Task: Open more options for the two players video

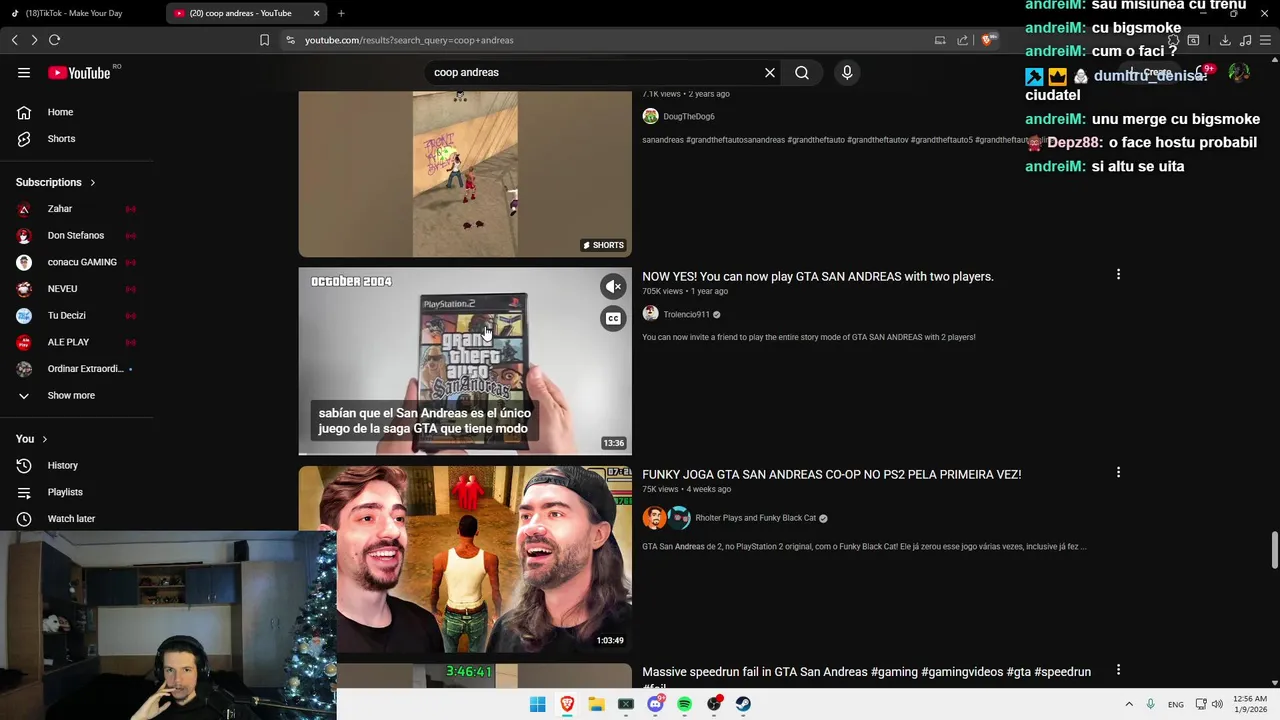Action: (x=1118, y=274)
